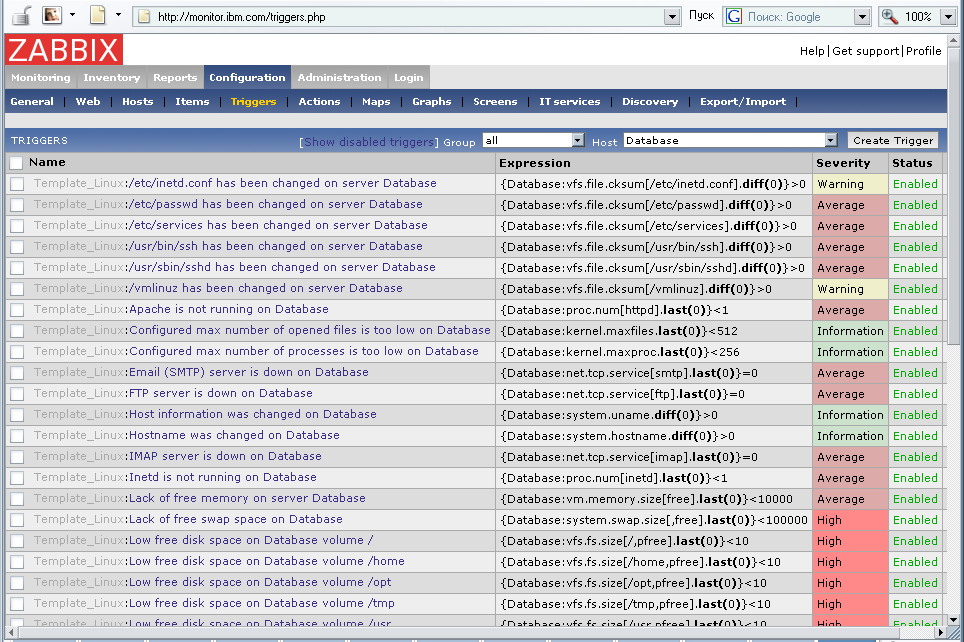The width and height of the screenshot is (964, 642).
Task: Expand the address bar URL history dropdown
Action: click(672, 17)
